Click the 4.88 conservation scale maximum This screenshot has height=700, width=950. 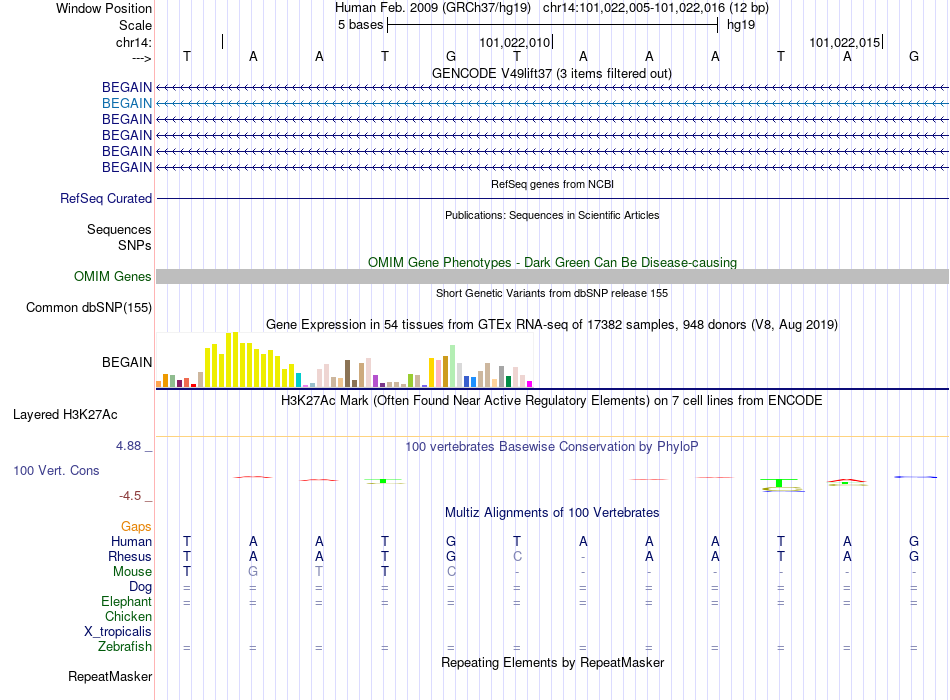(x=128, y=446)
